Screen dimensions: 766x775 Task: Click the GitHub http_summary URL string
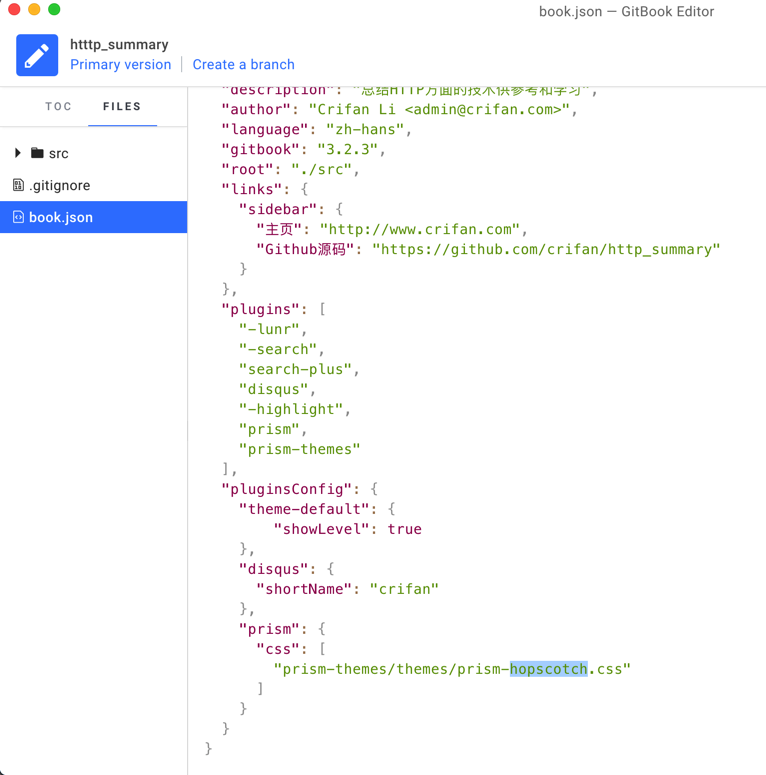(546, 249)
